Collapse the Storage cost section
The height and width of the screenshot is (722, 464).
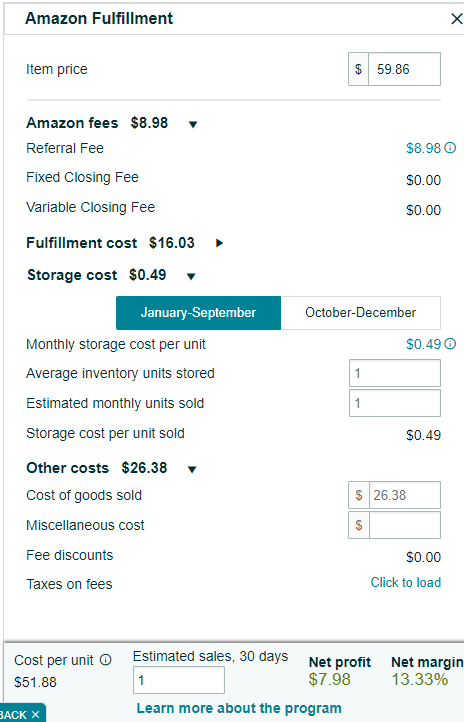click(x=191, y=276)
